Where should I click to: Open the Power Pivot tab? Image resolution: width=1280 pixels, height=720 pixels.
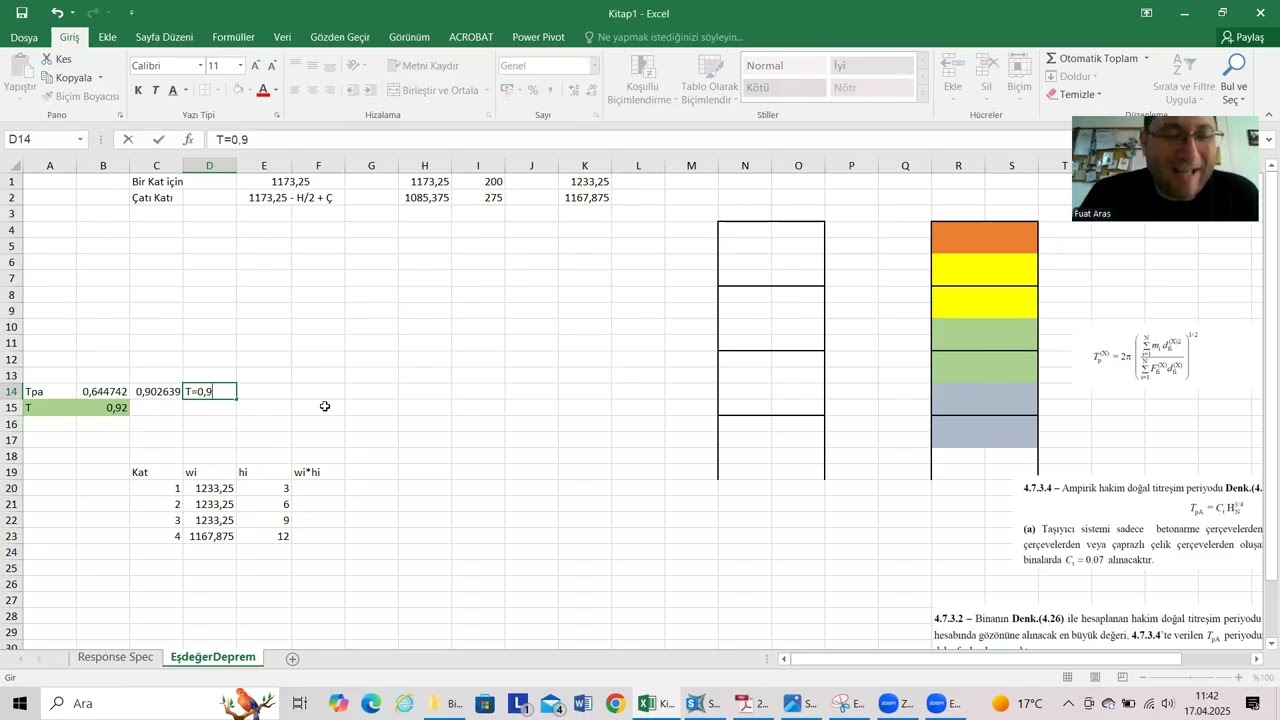(538, 37)
